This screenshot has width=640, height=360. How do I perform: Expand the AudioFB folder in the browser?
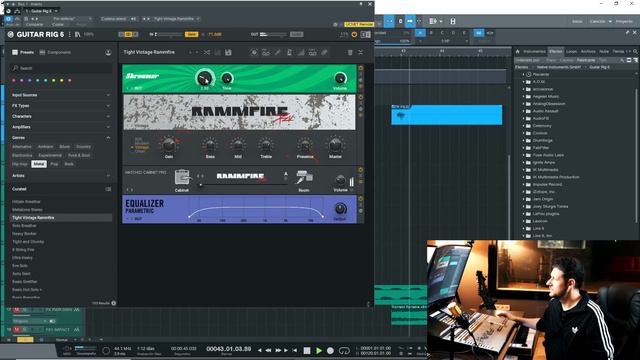coord(524,118)
